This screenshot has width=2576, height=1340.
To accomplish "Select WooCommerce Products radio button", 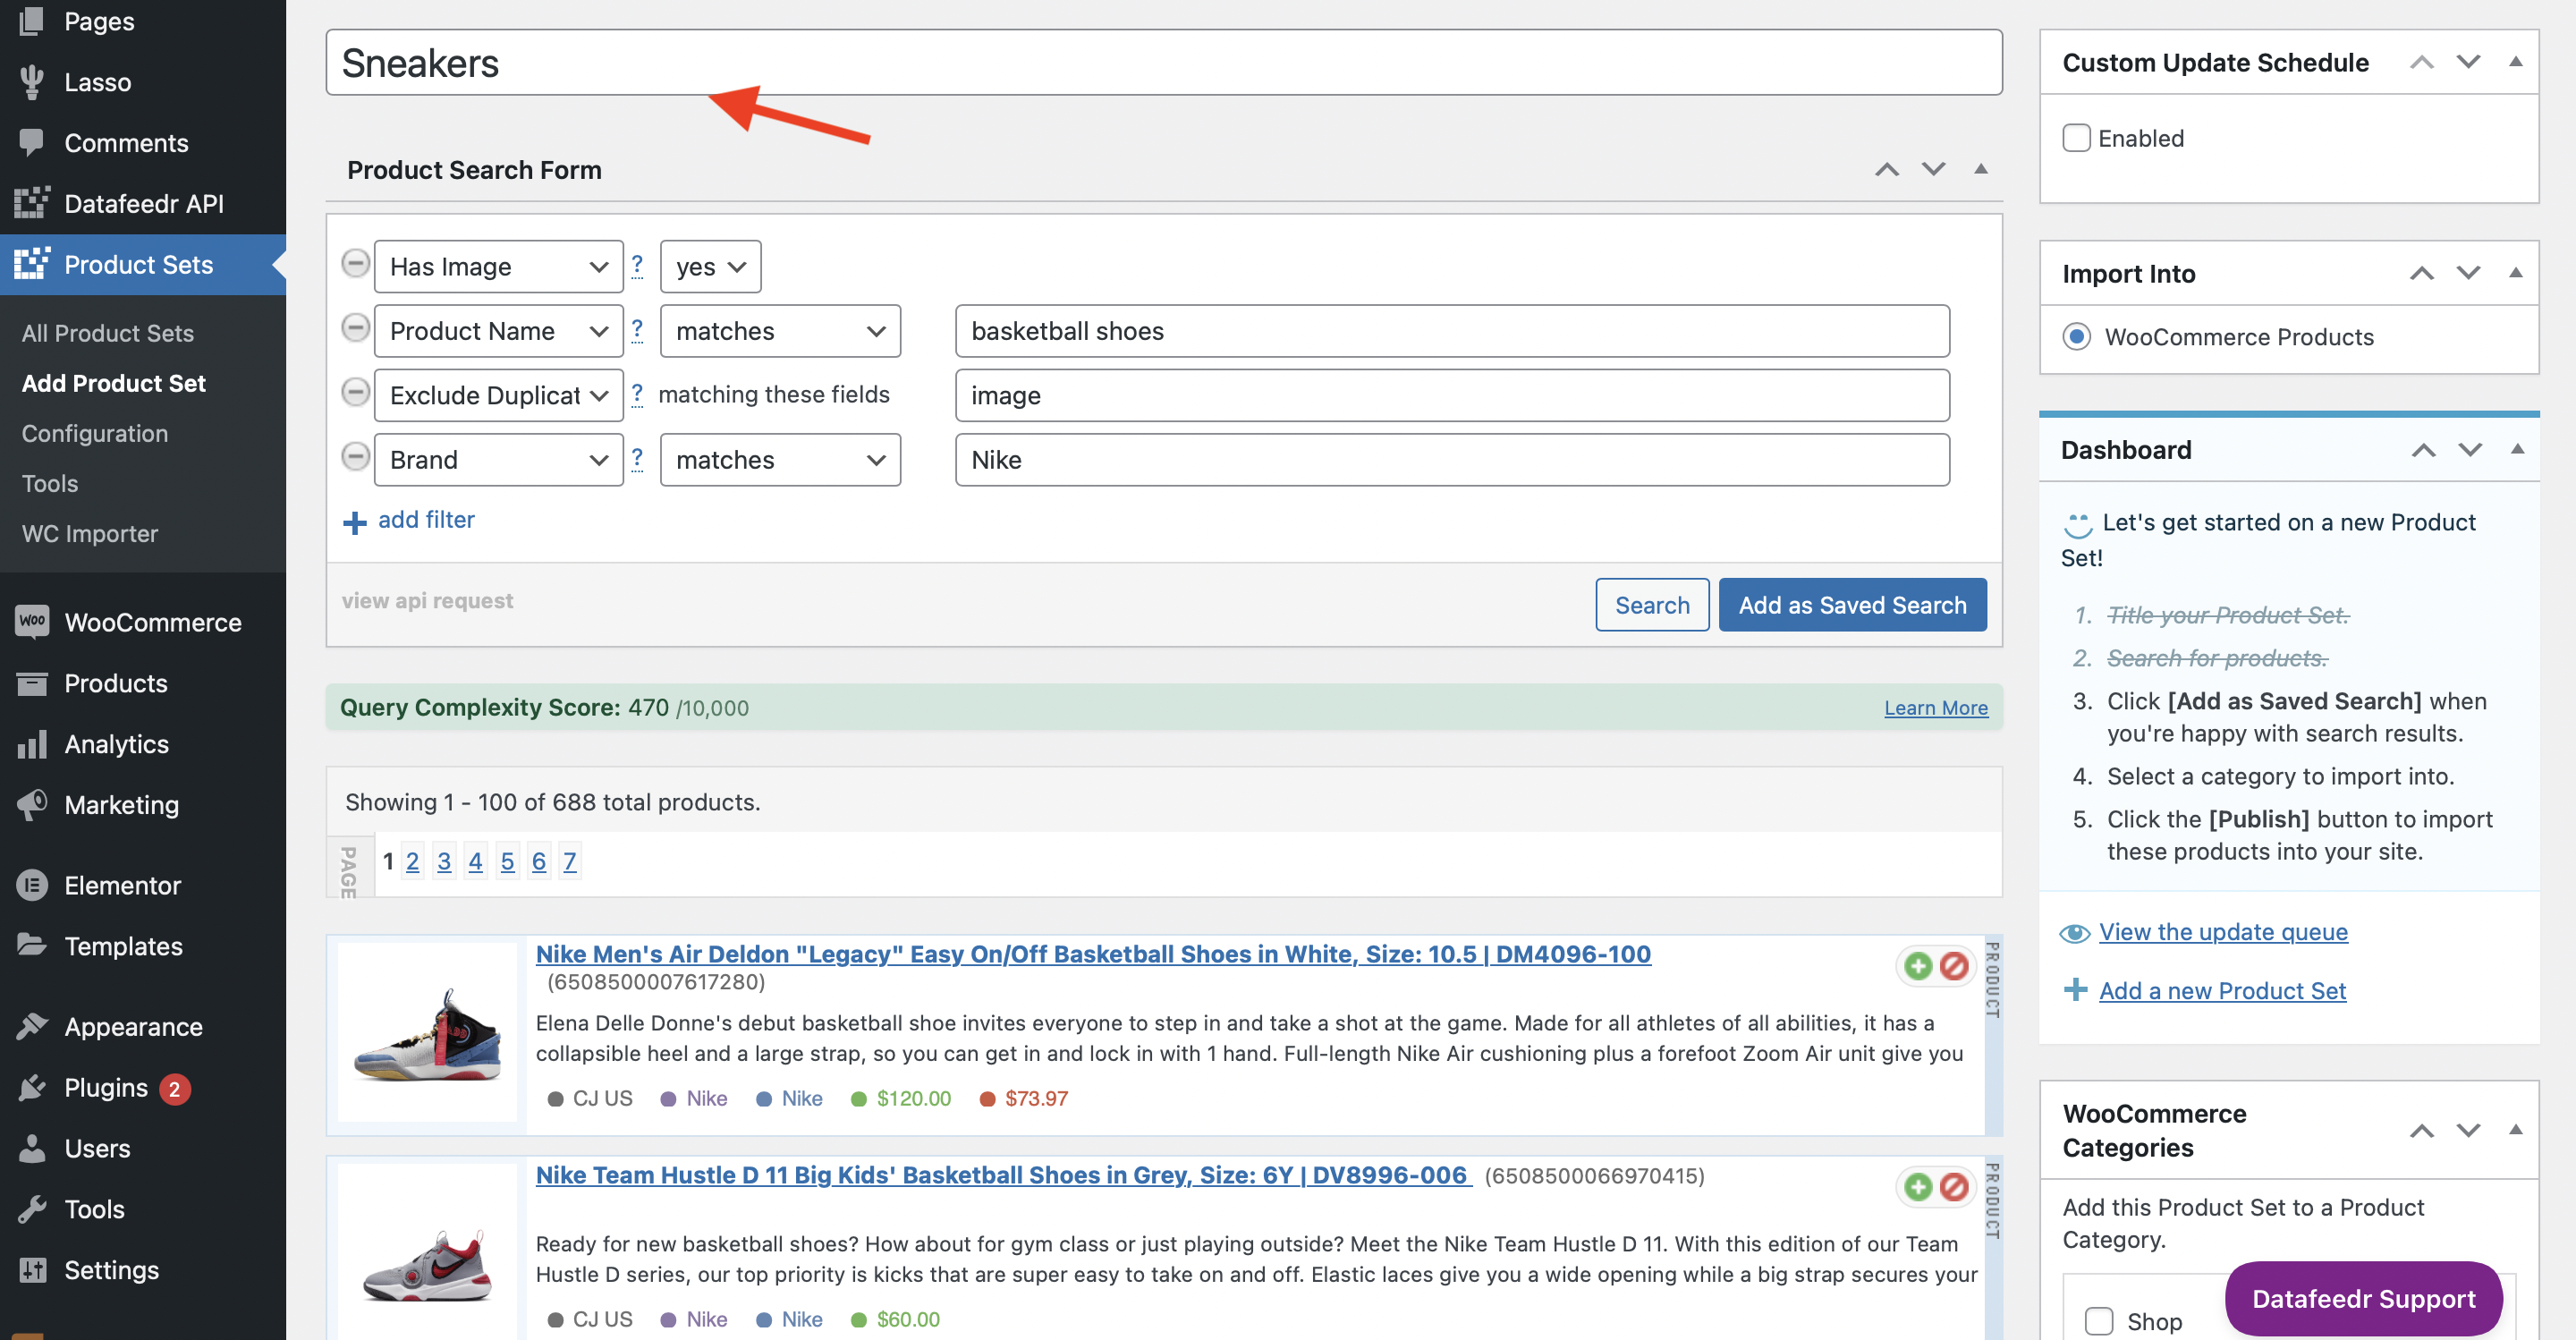I will tap(2076, 336).
